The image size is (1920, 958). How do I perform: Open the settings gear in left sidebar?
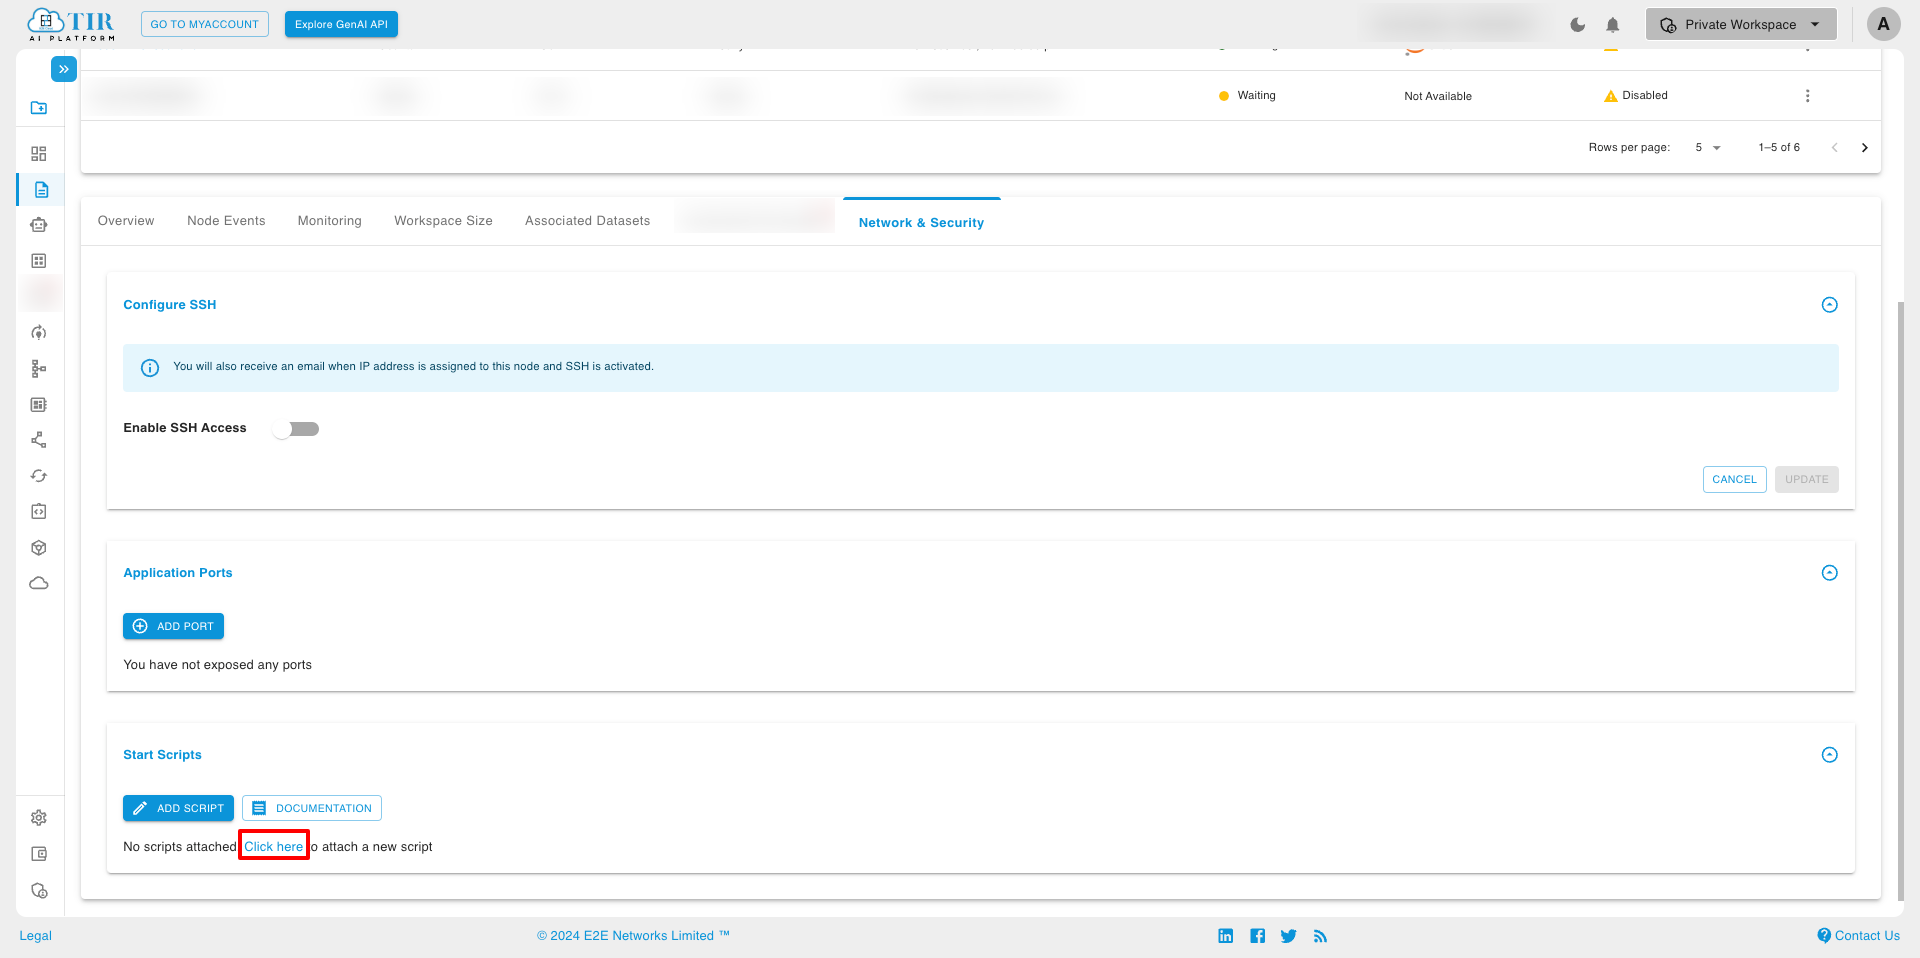39,818
